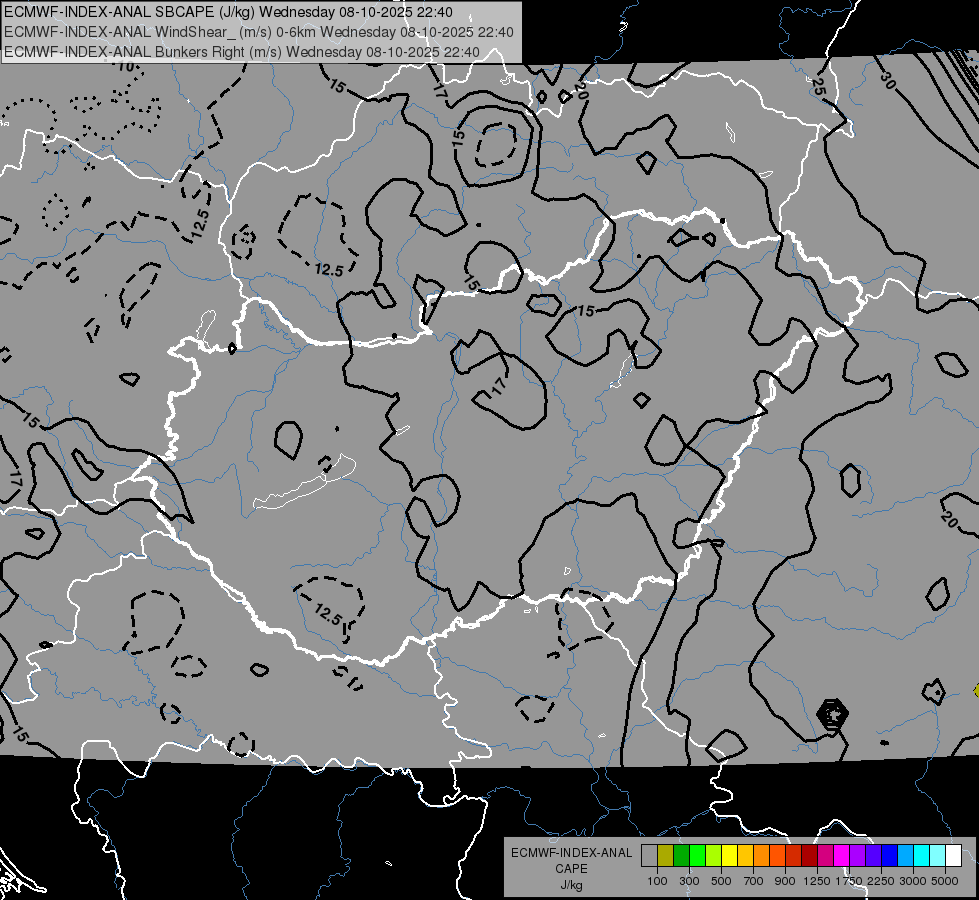Select the brick-red swatch after 900
The height and width of the screenshot is (900, 979).
[794, 856]
